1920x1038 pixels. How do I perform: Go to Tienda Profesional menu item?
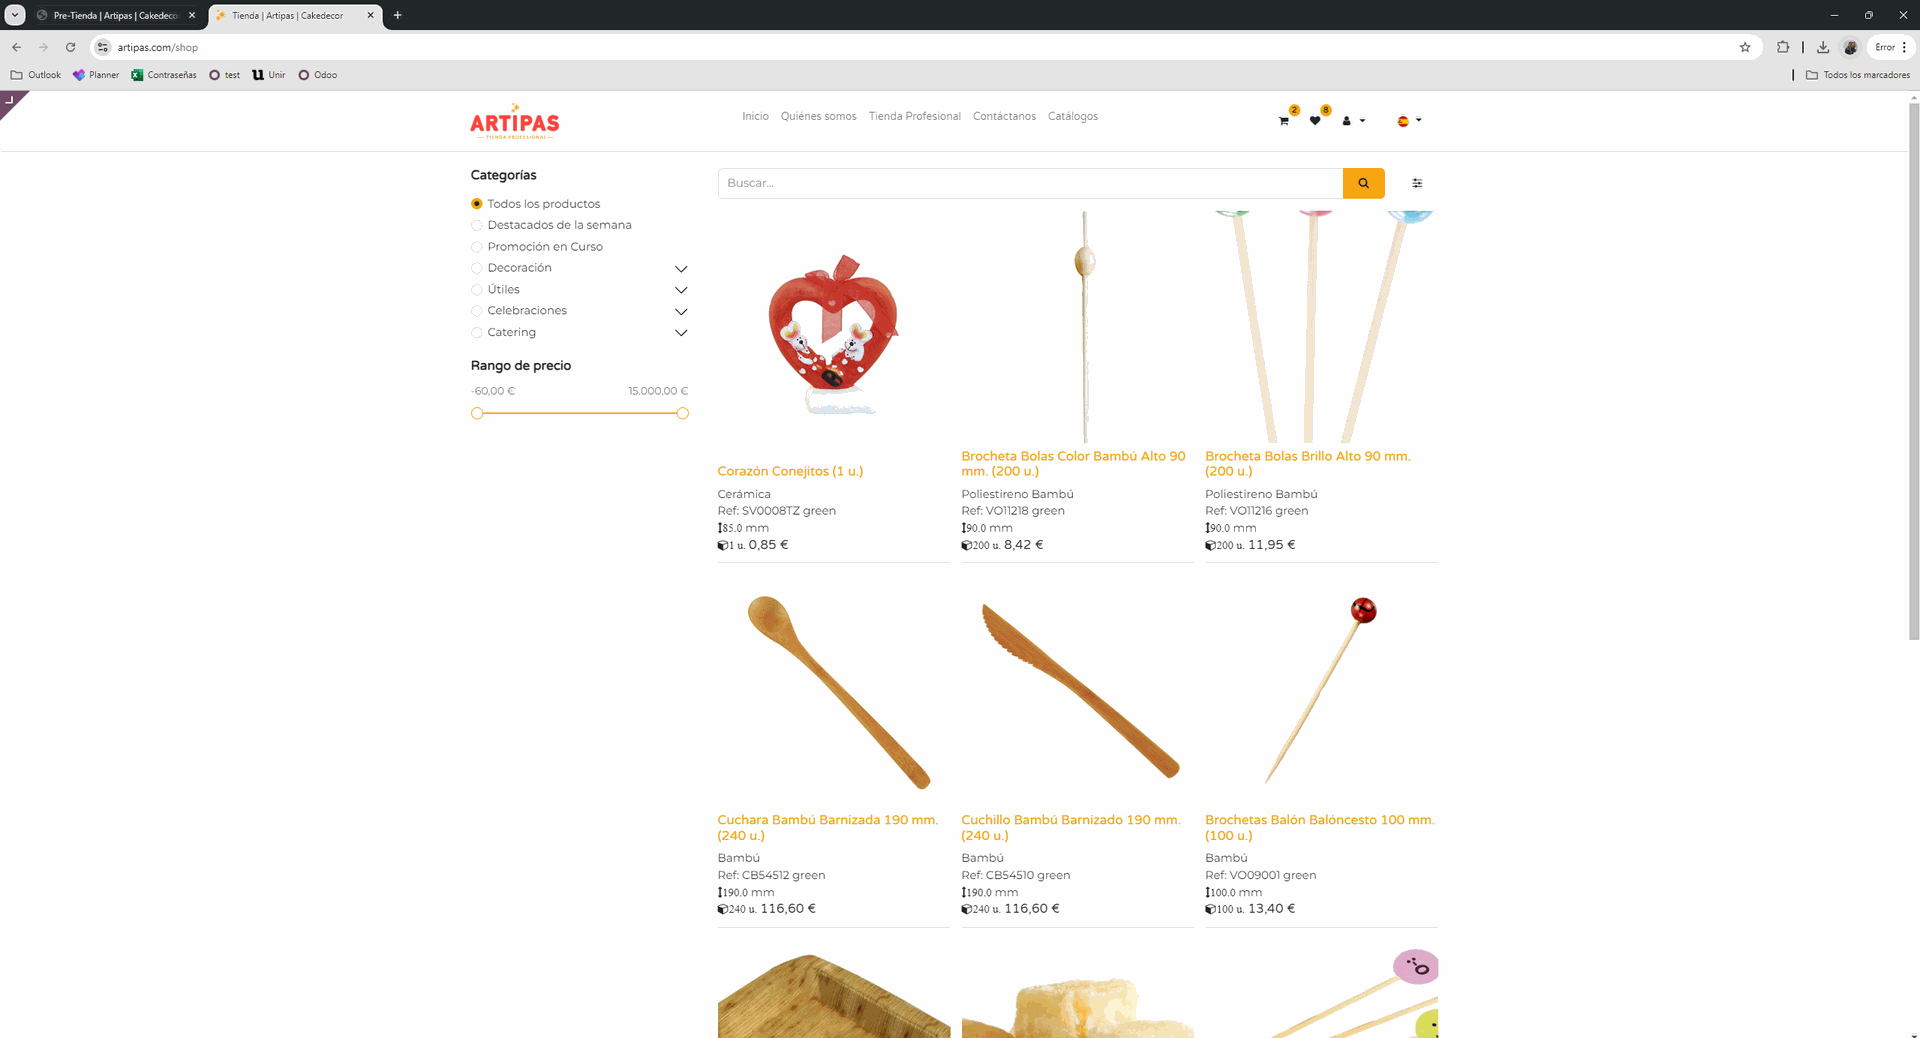[x=914, y=116]
